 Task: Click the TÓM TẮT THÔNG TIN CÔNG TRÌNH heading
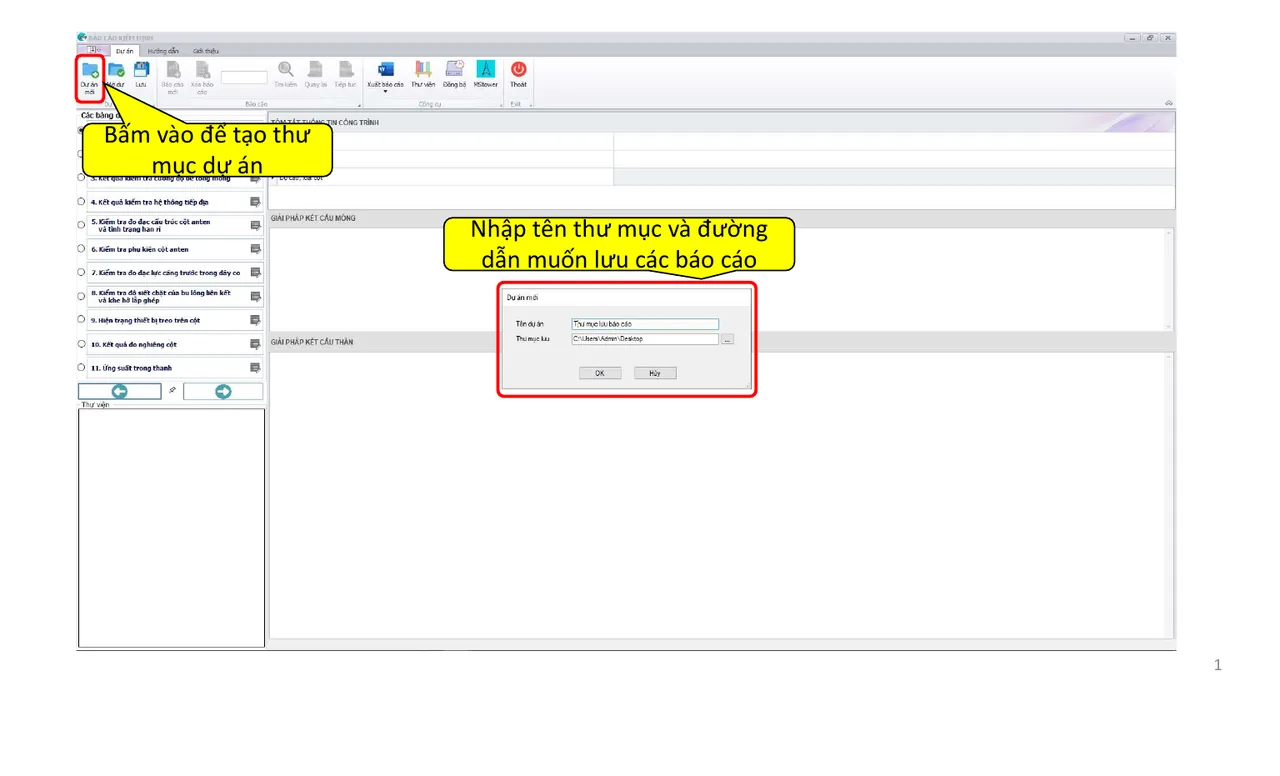coord(325,123)
